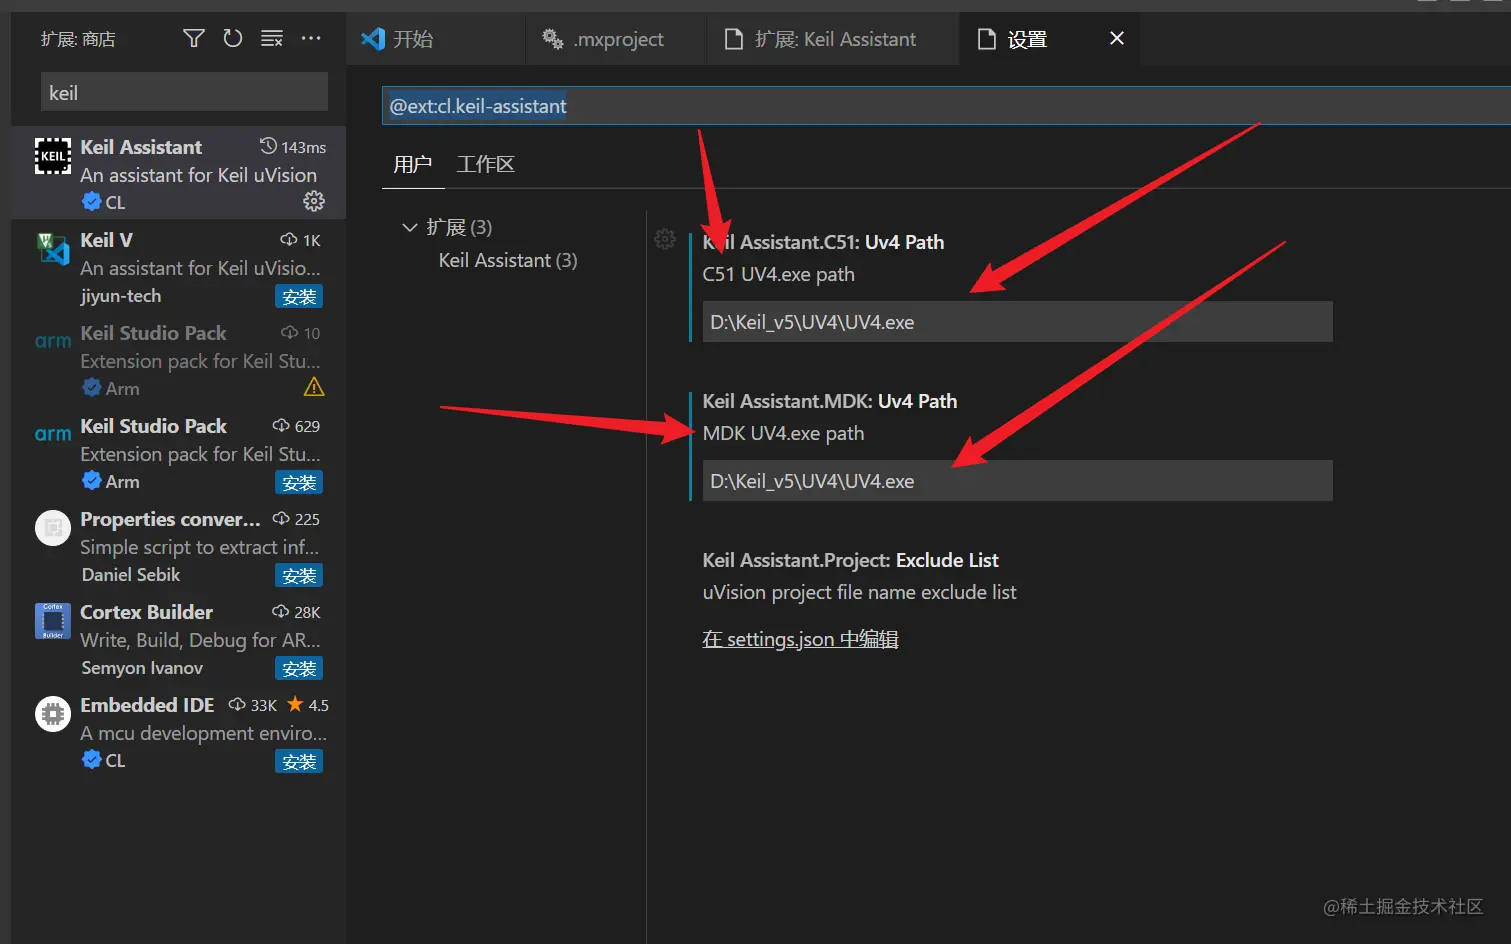Refresh the extensions marketplace list
This screenshot has width=1511, height=944.
[233, 38]
